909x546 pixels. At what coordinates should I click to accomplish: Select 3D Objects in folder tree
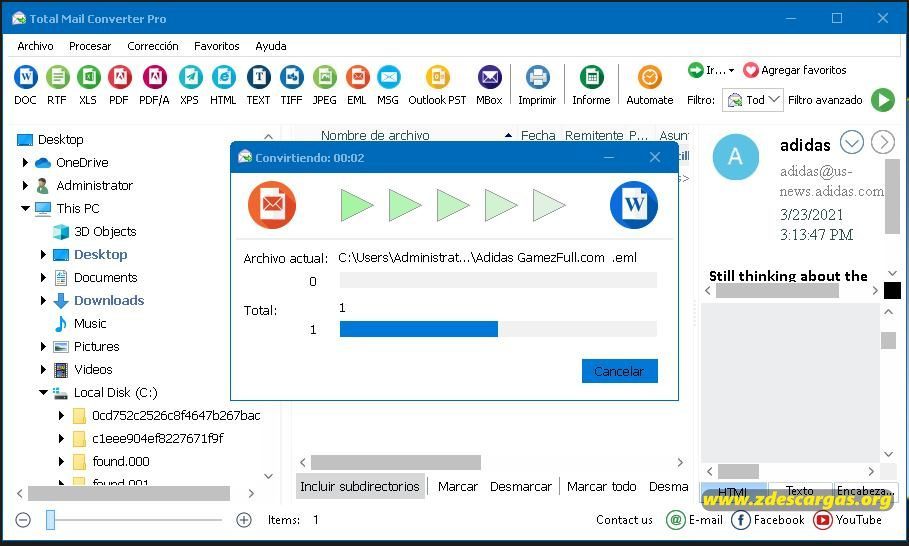click(x=105, y=231)
